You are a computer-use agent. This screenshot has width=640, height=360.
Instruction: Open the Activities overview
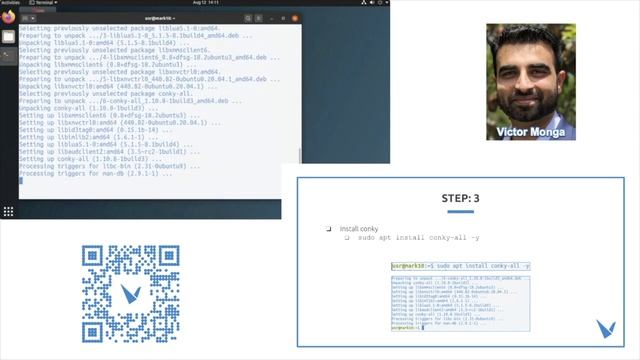(x=10, y=2)
